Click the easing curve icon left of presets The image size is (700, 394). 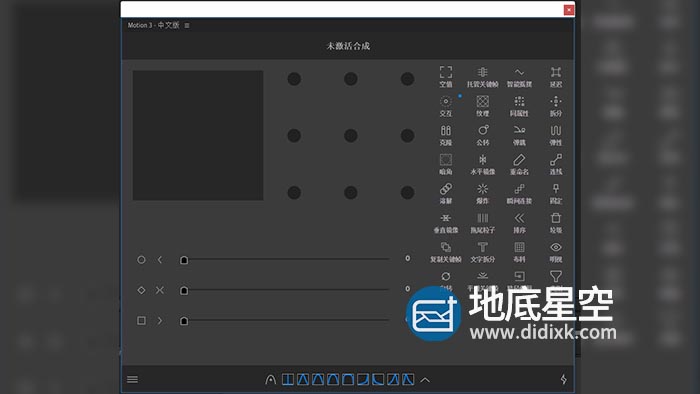pyautogui.click(x=271, y=380)
